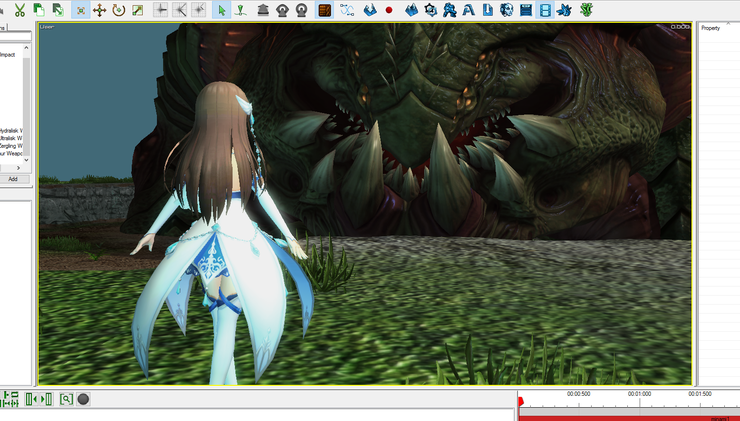Click the red playhead marker on timeline
The width and height of the screenshot is (740, 421).
tap(520, 402)
